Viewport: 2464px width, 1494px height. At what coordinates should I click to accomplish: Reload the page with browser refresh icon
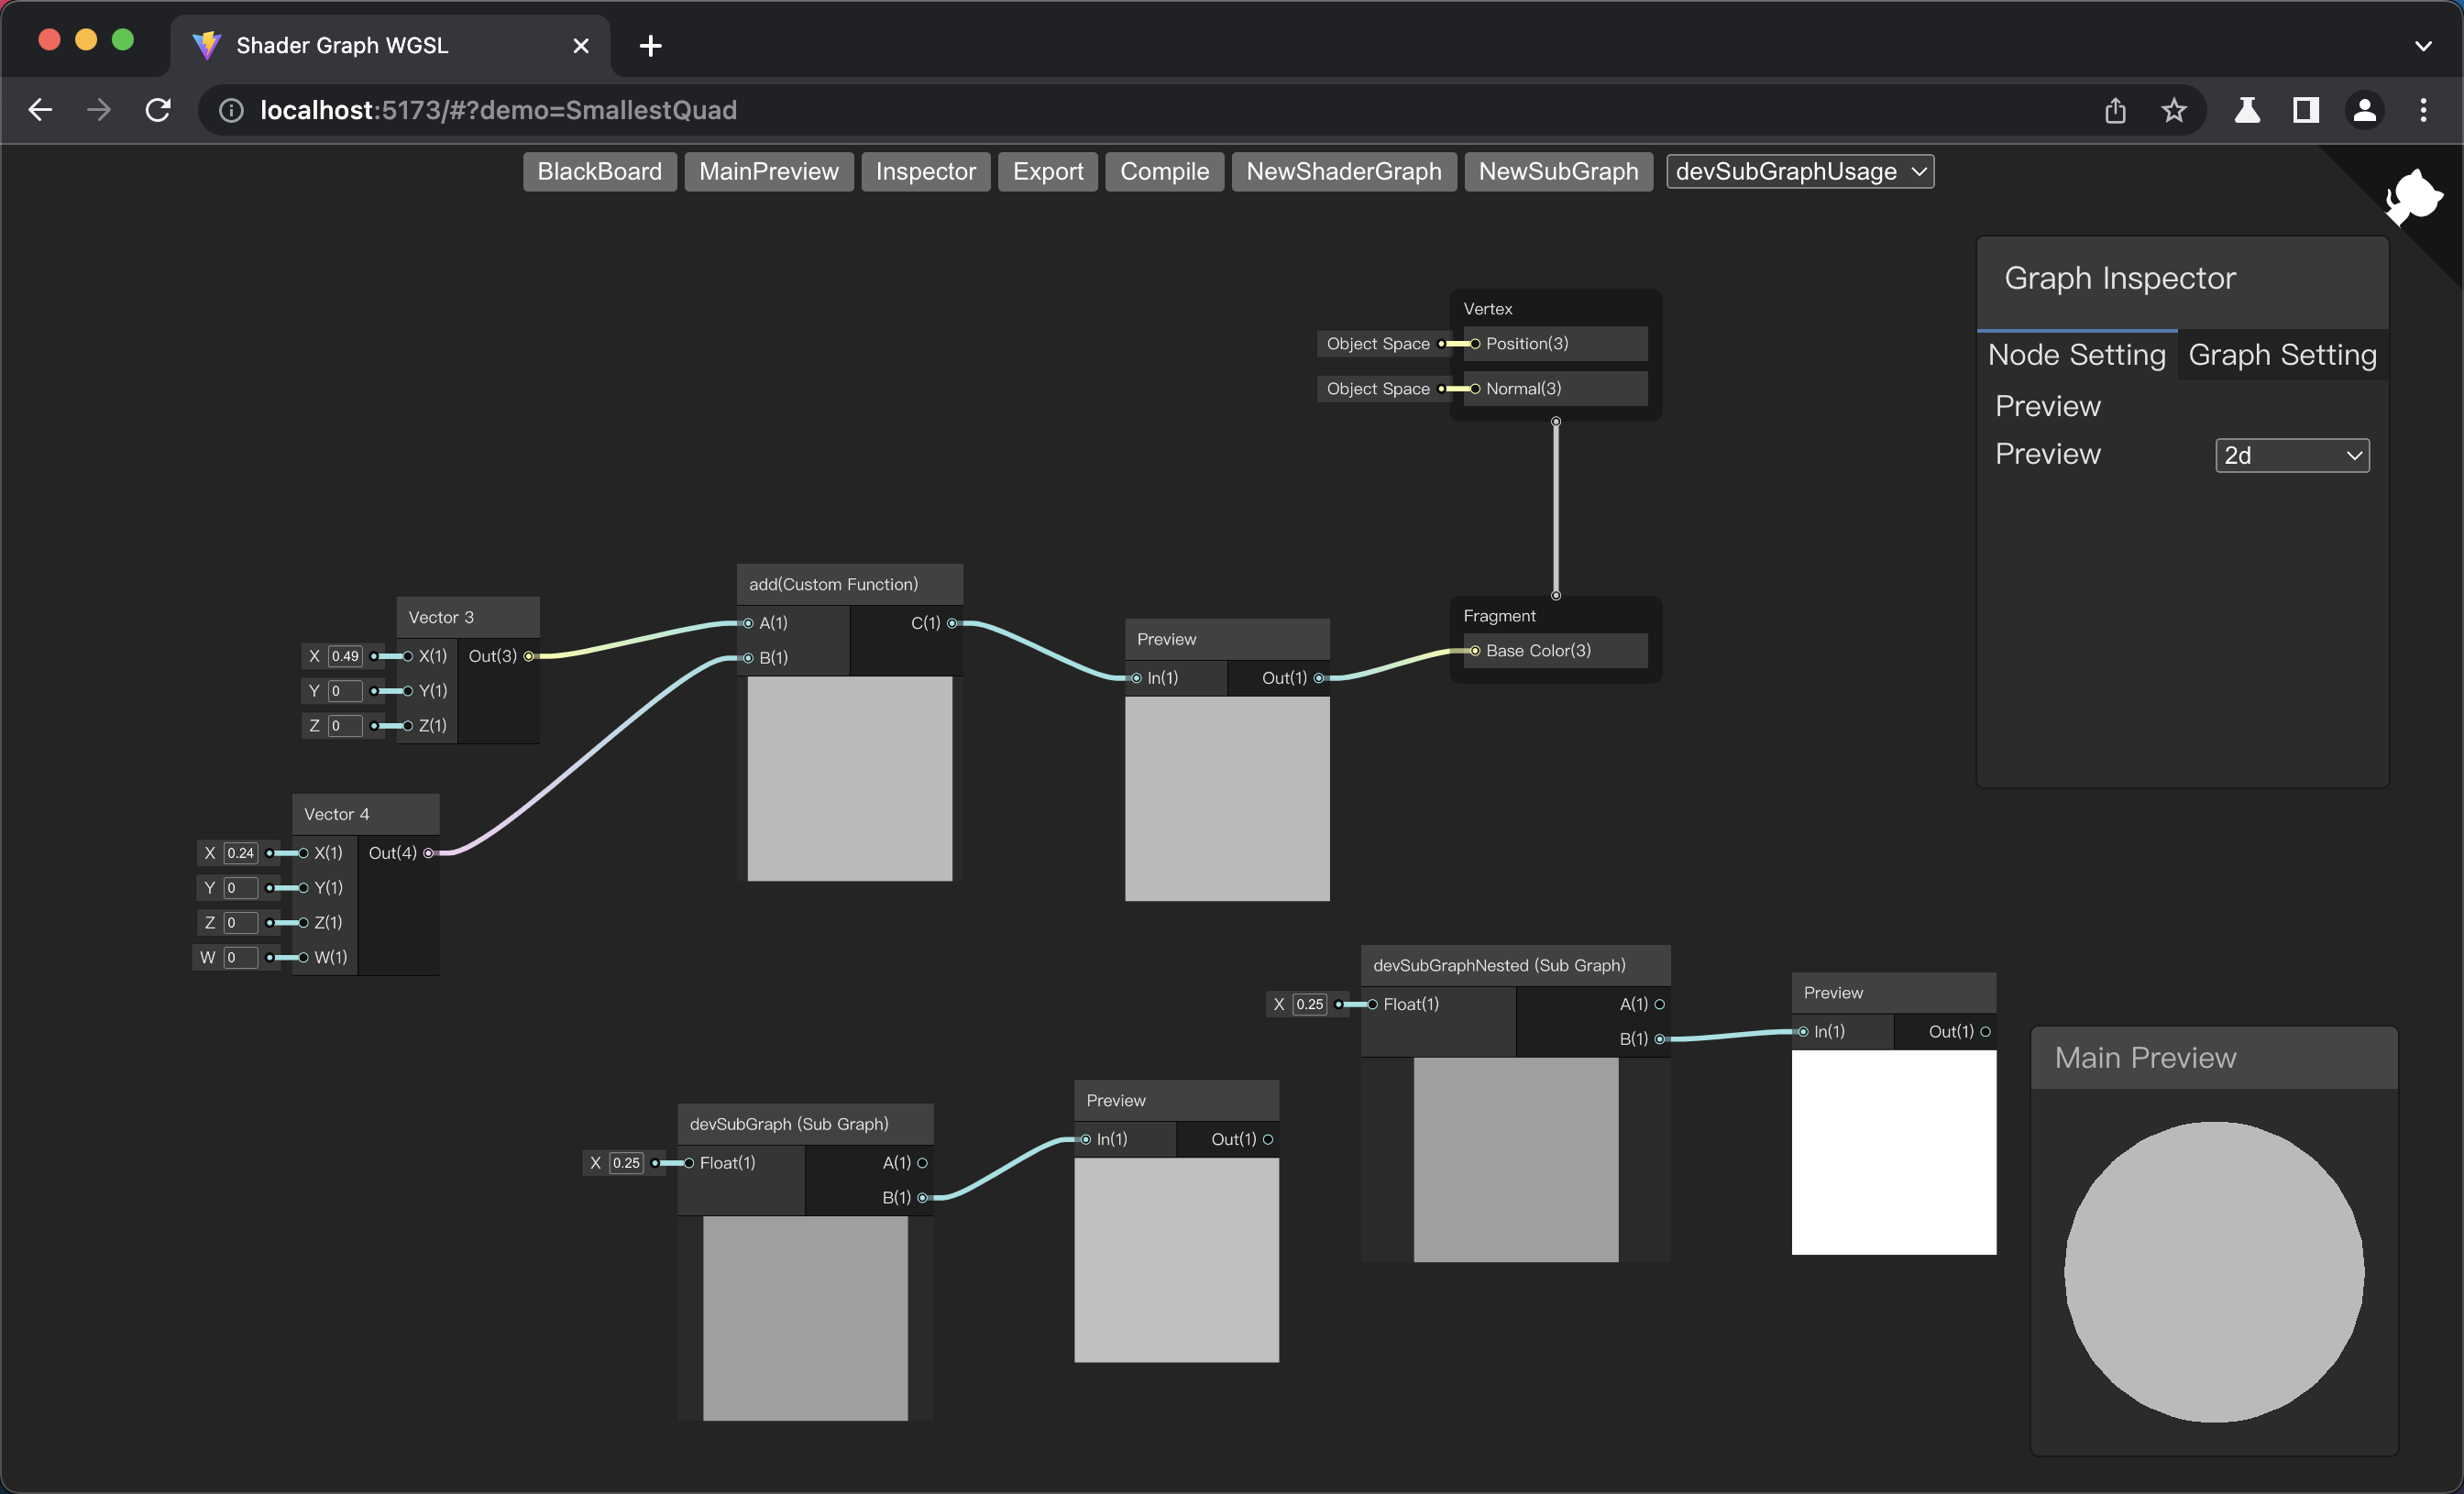click(x=158, y=110)
